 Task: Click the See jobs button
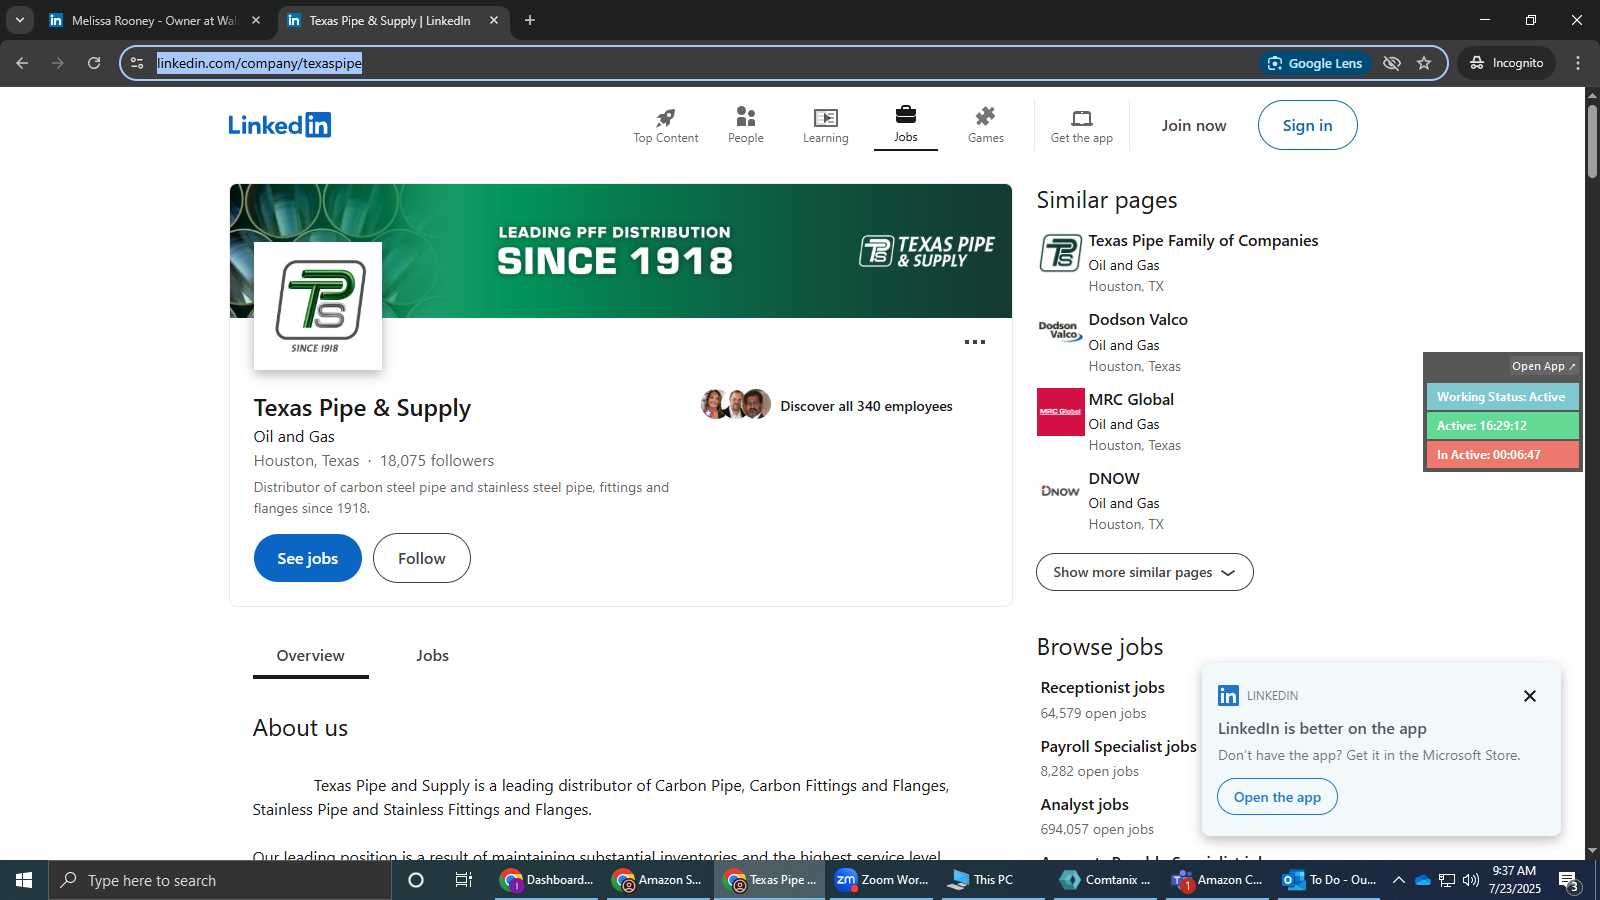point(307,558)
